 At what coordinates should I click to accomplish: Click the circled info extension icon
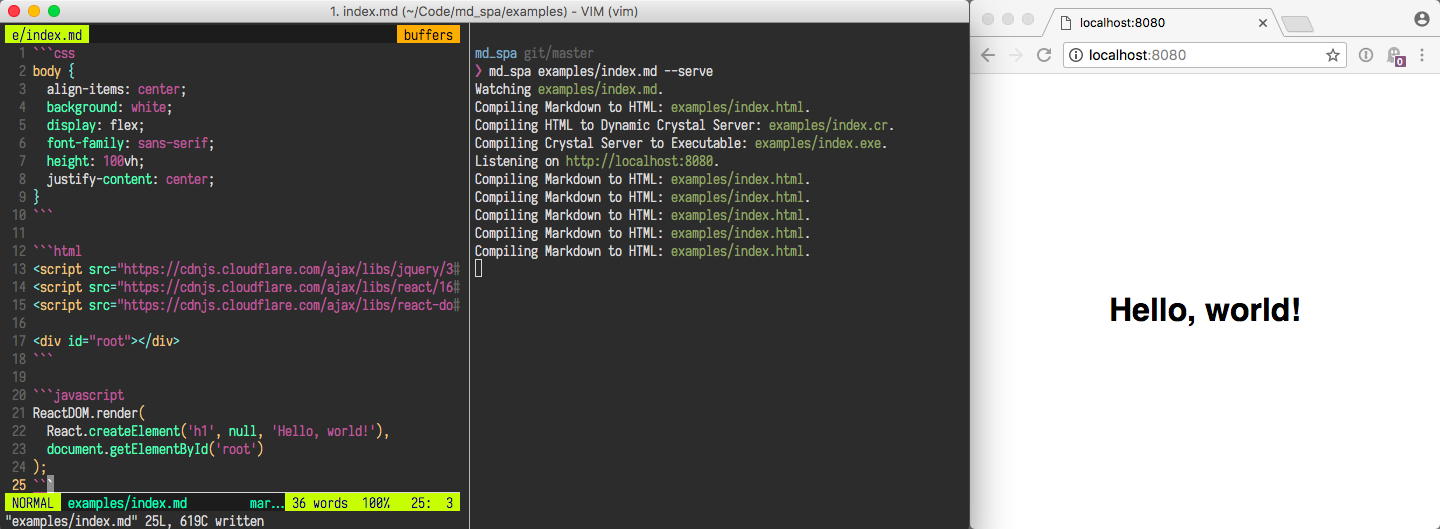click(x=1366, y=55)
